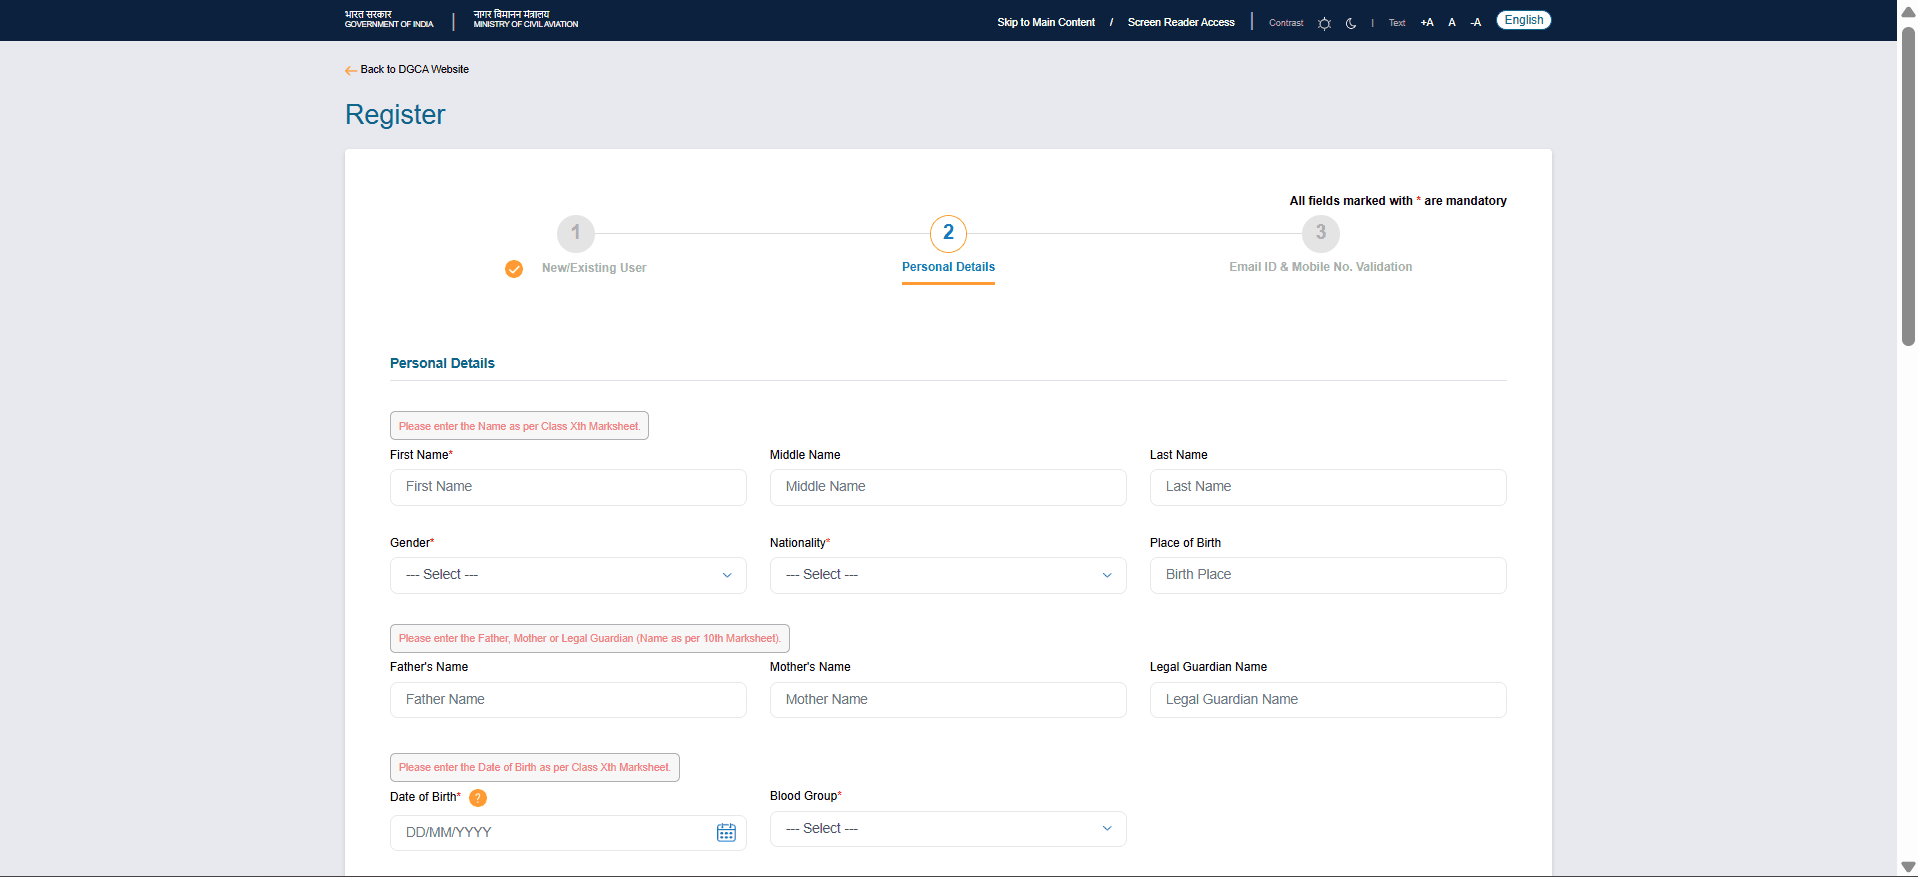This screenshot has height=877, width=1918.
Task: Decrease text size with -A
Action: 1476,22
